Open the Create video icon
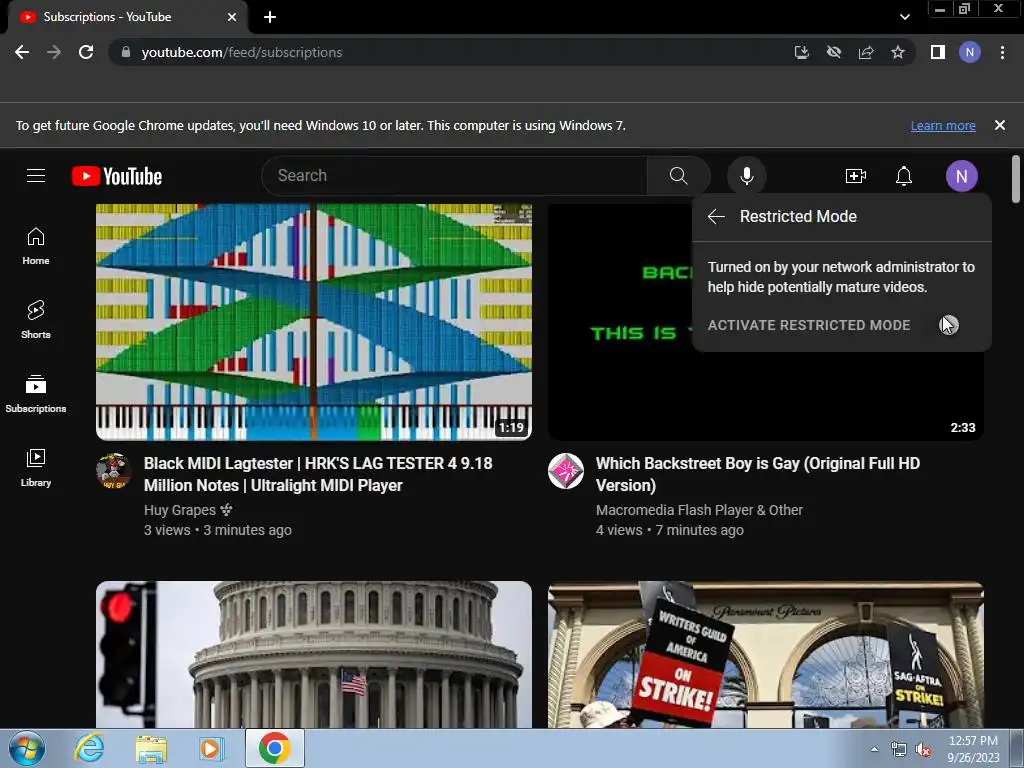The width and height of the screenshot is (1024, 768). coord(856,176)
